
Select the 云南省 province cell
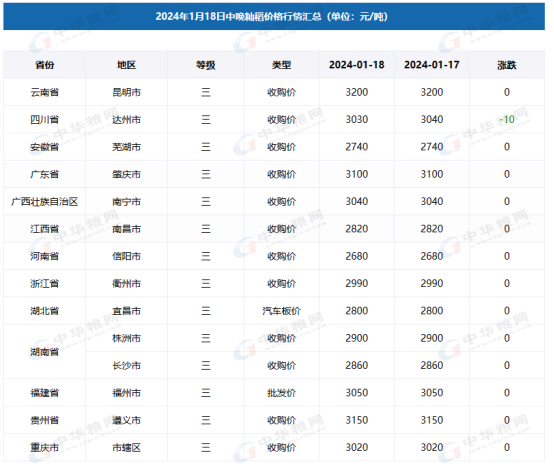point(45,92)
